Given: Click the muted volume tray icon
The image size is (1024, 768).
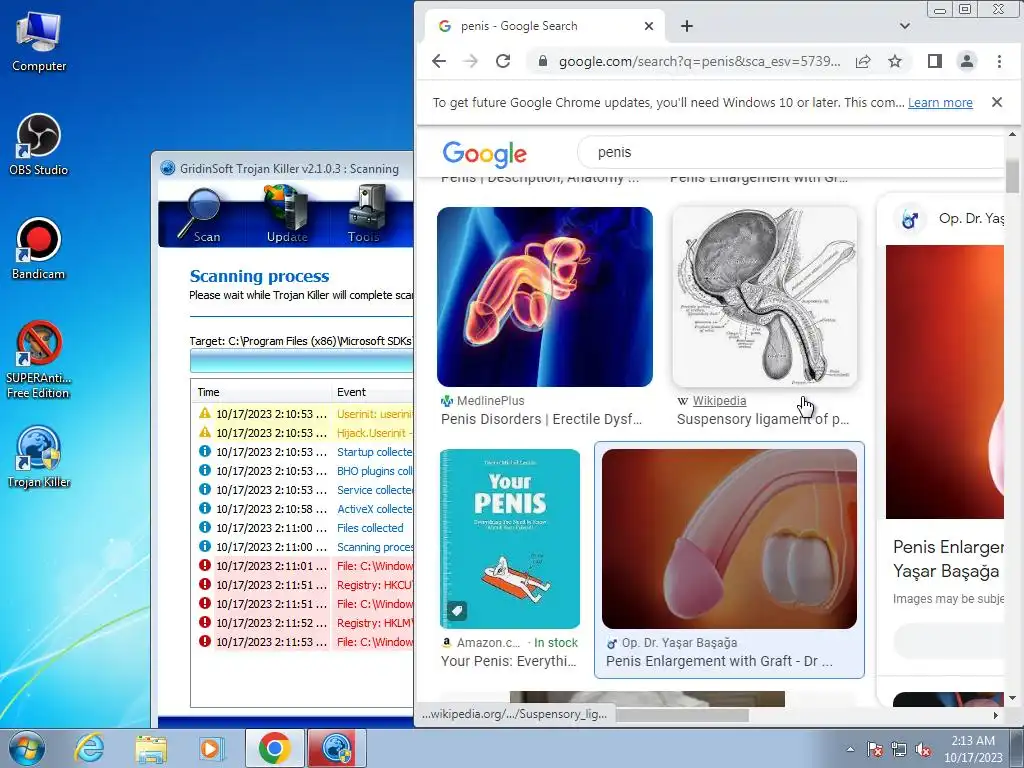Looking at the screenshot, I should pyautogui.click(x=923, y=749).
